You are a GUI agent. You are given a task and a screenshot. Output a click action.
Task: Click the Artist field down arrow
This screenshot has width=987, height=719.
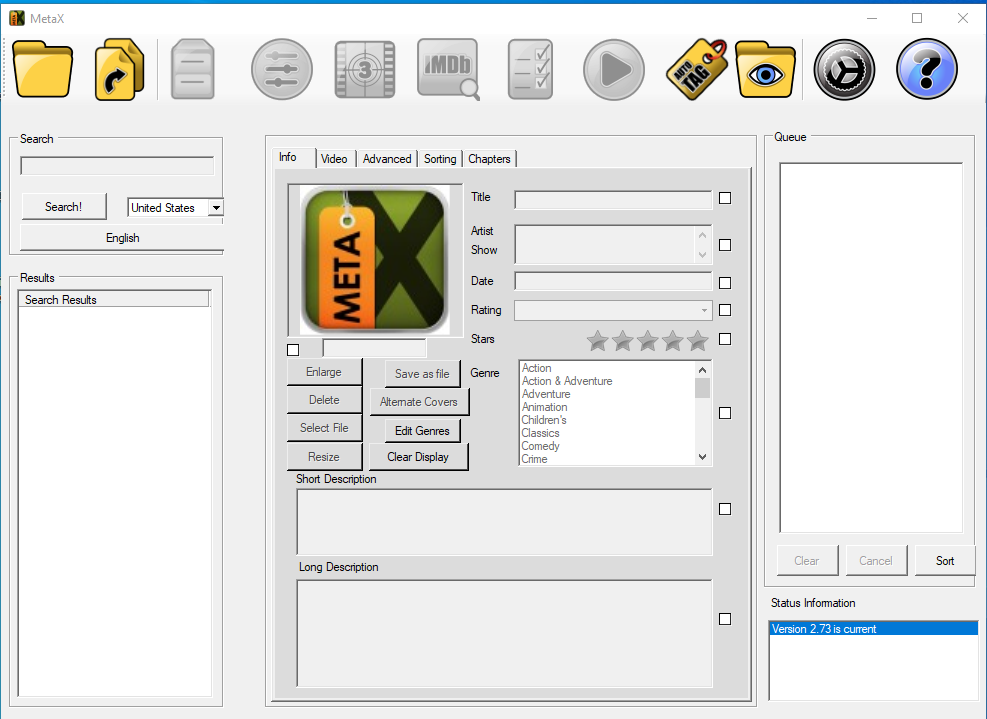(x=702, y=255)
